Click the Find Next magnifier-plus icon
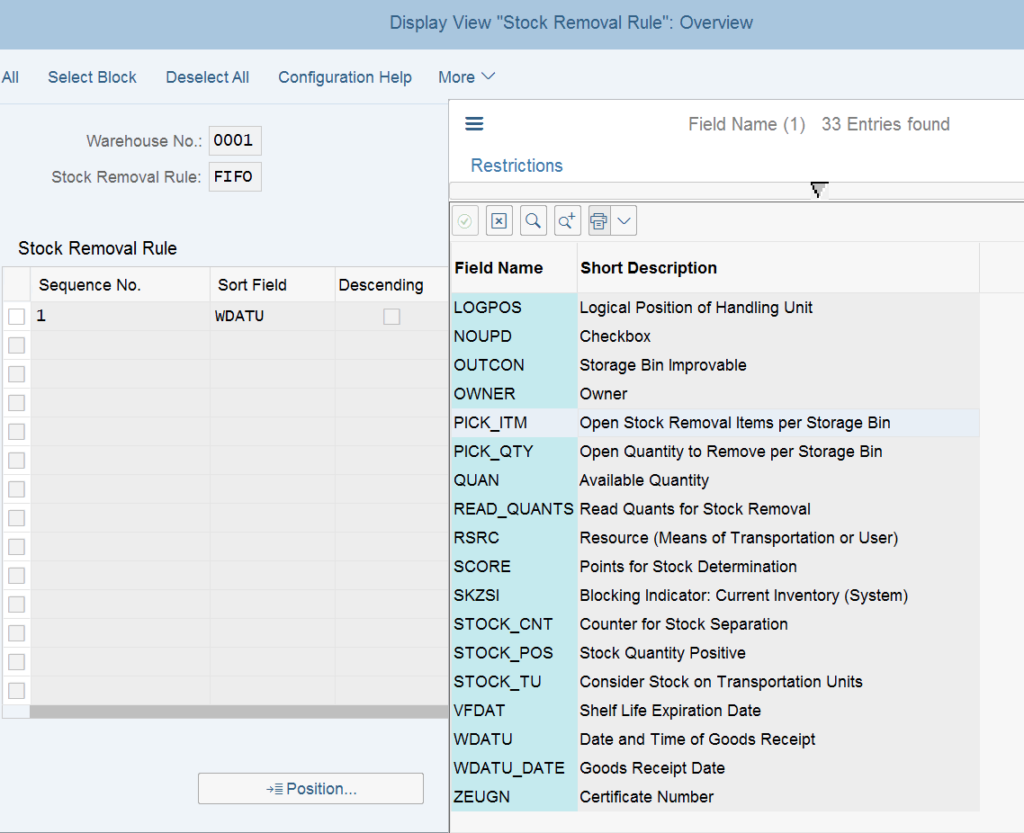The image size is (1024, 833). pyautogui.click(x=567, y=221)
